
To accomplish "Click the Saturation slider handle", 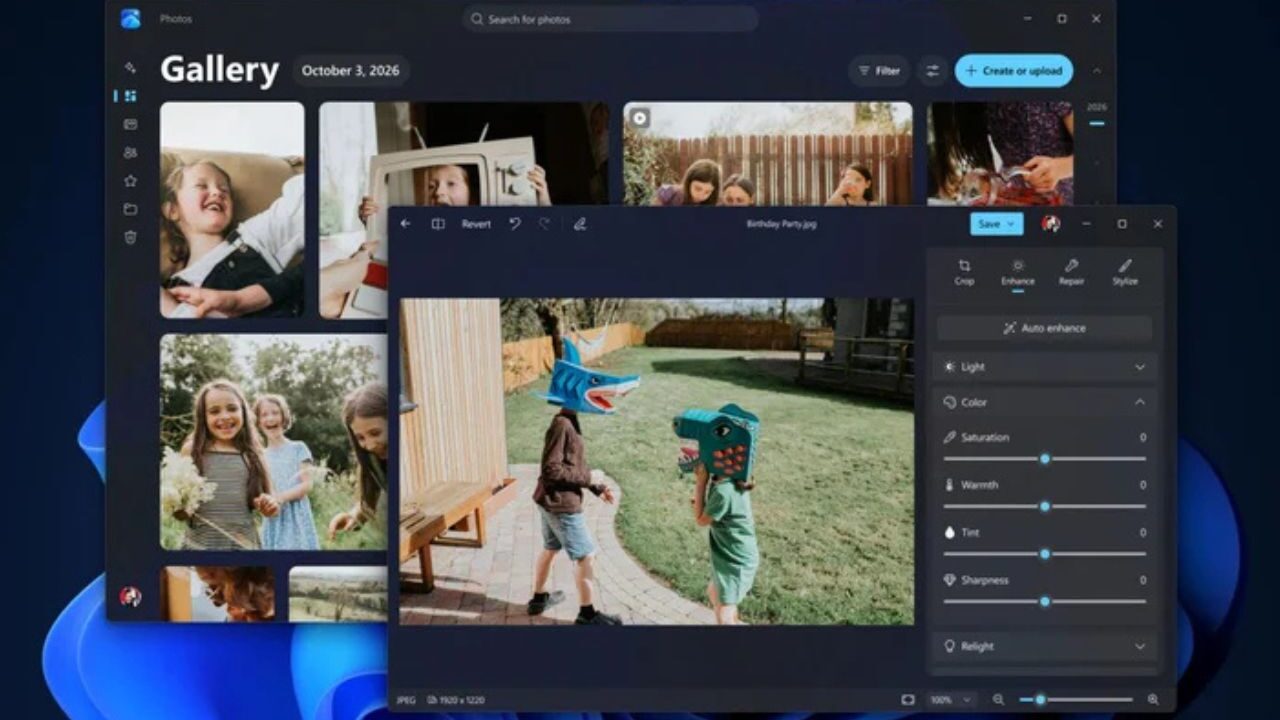I will click(1045, 459).
